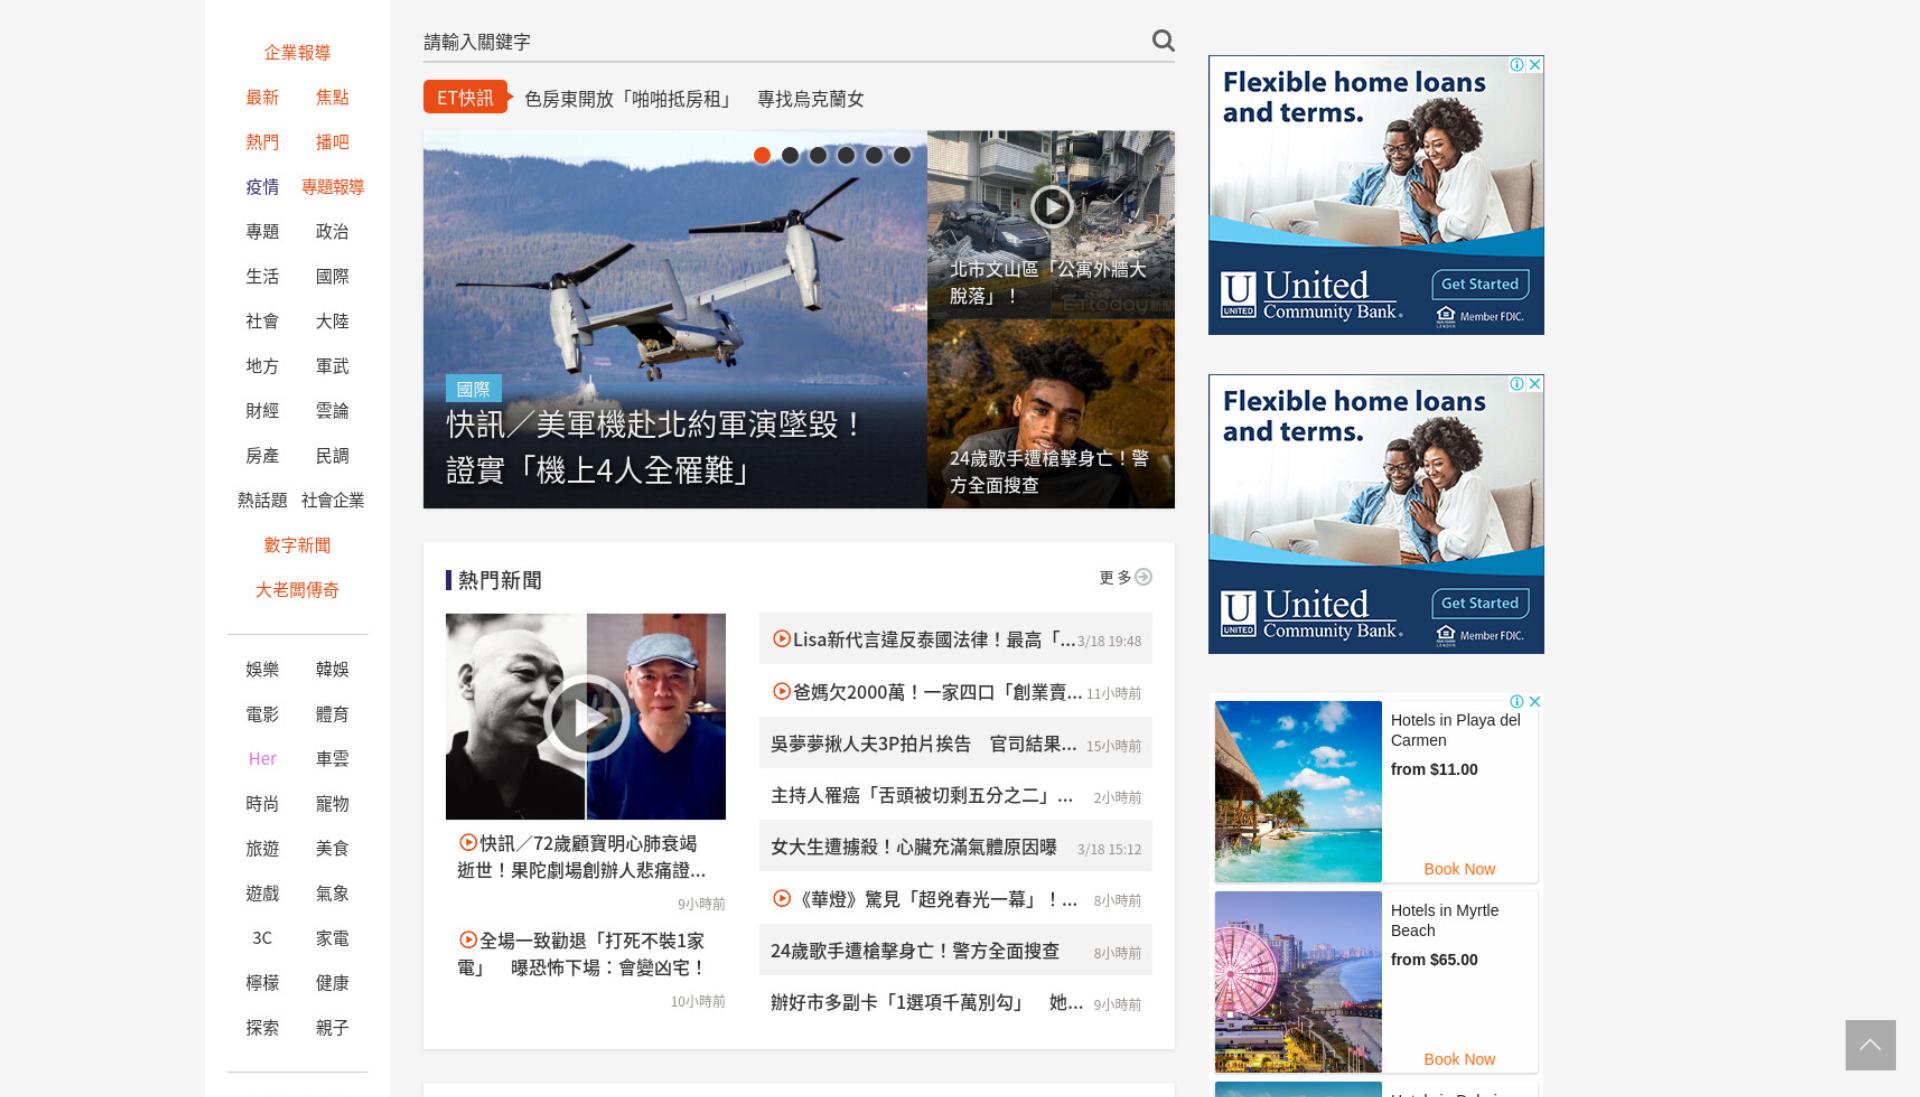
Task: Select the first carousel slide dot
Action: tap(762, 155)
